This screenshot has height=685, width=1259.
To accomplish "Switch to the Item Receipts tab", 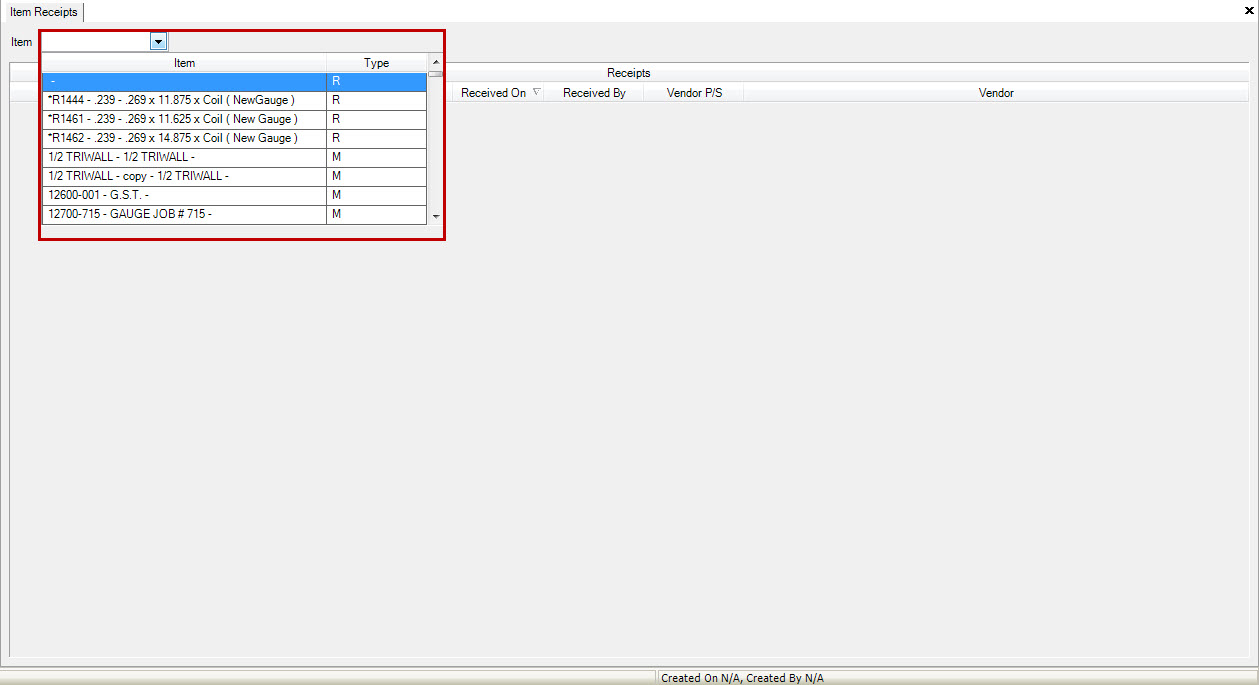I will (x=43, y=12).
